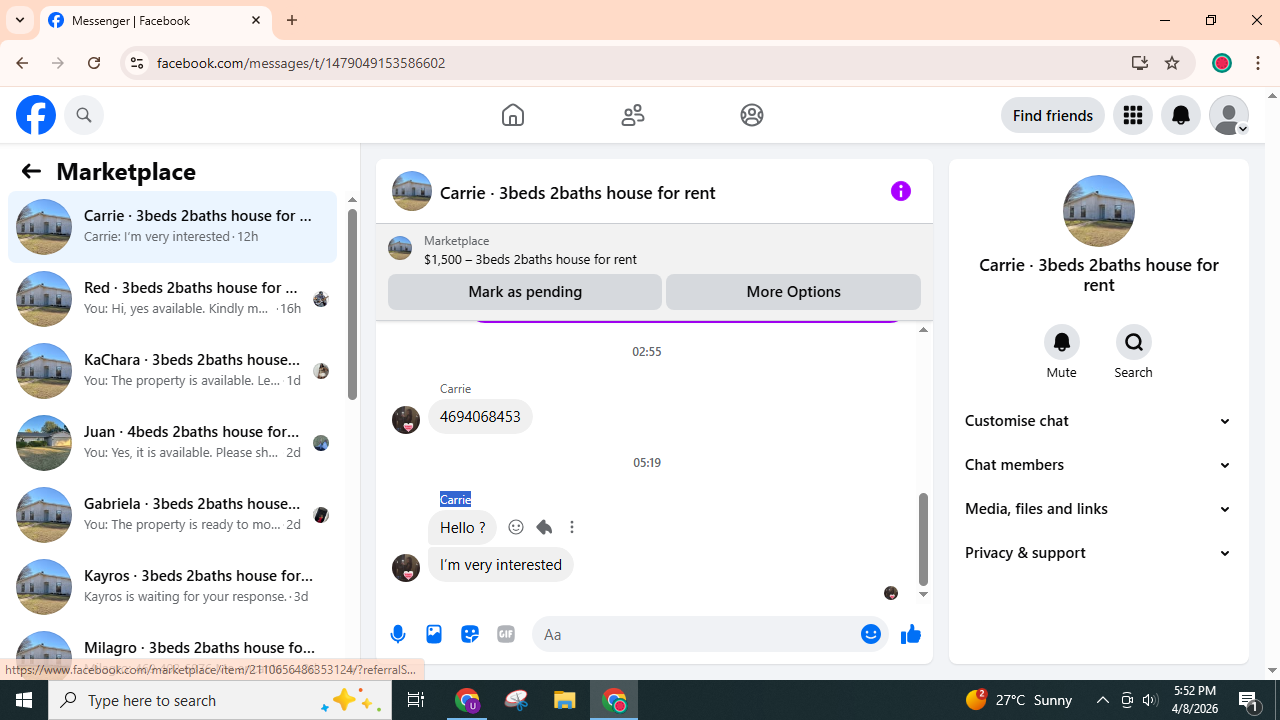Open the KaChara conversation
This screenshot has height=720, width=1280.
point(172,371)
